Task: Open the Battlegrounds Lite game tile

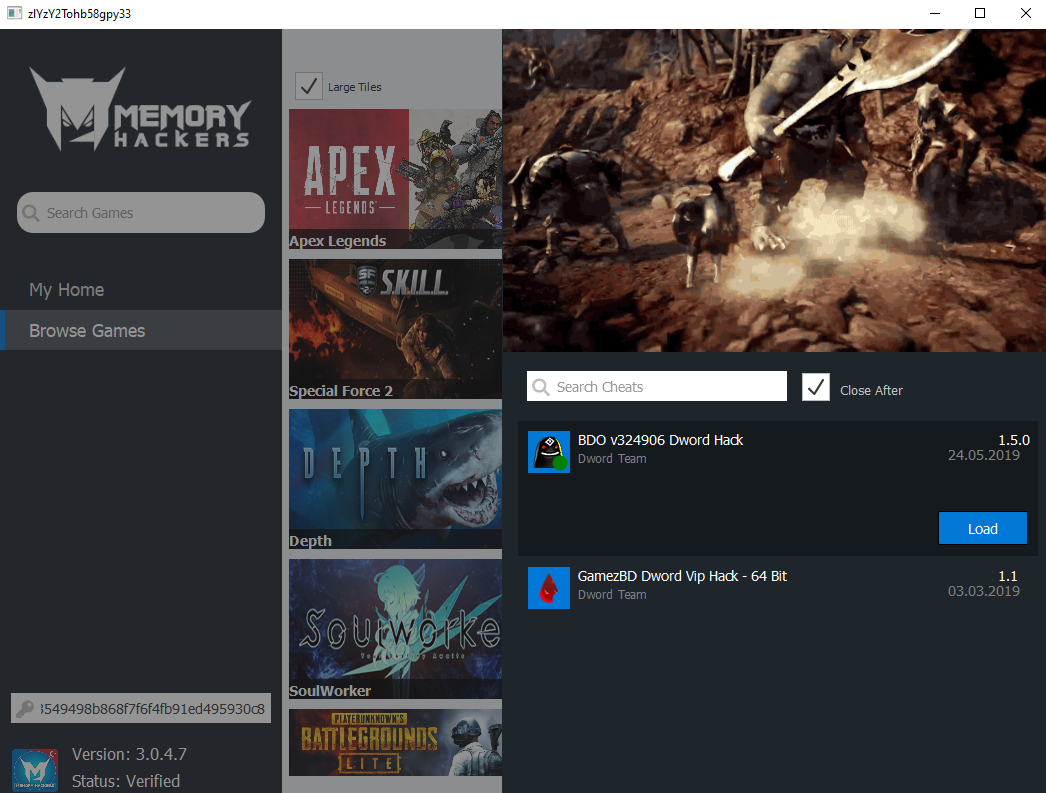Action: pyautogui.click(x=396, y=742)
